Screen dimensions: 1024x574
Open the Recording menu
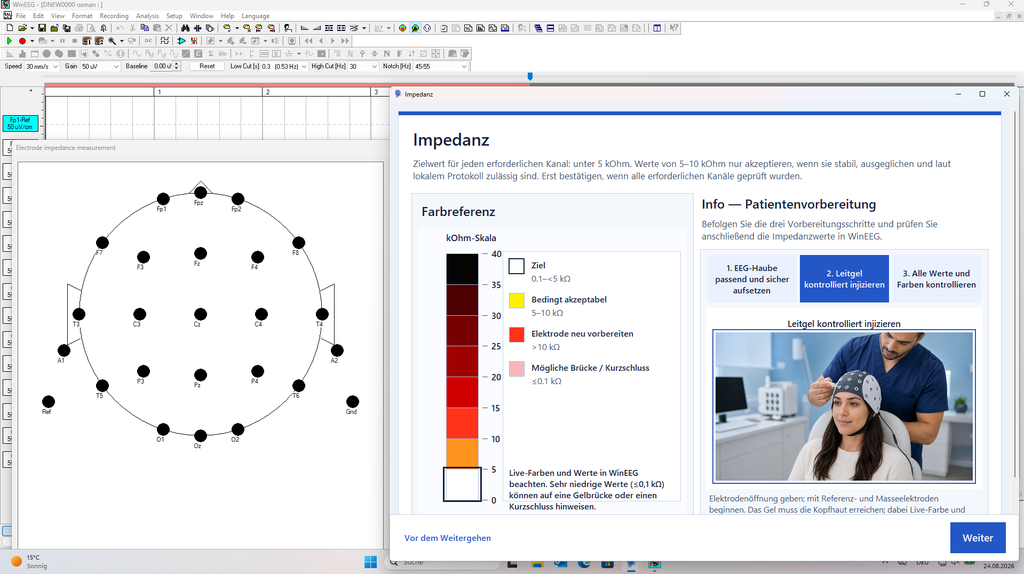[114, 16]
